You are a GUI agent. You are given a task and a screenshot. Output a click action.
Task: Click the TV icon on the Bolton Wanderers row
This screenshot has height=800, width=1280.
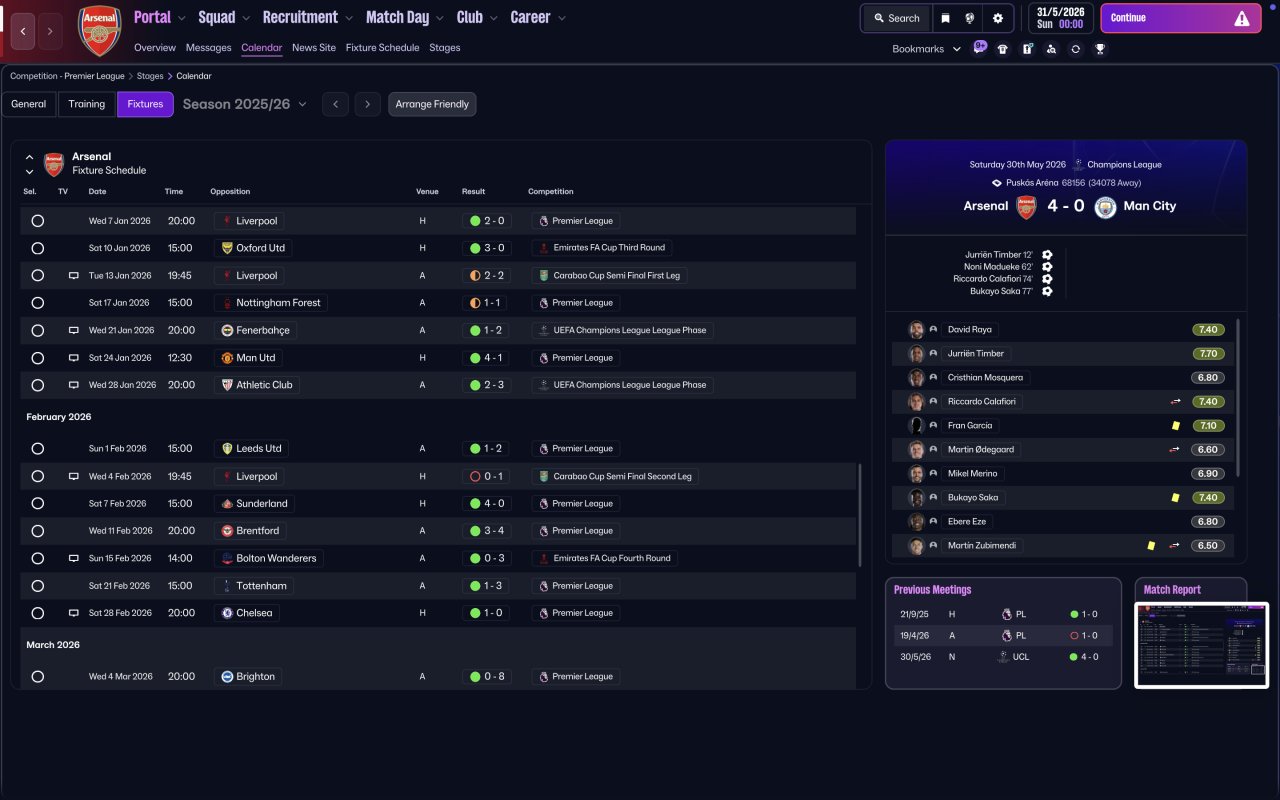[73, 558]
